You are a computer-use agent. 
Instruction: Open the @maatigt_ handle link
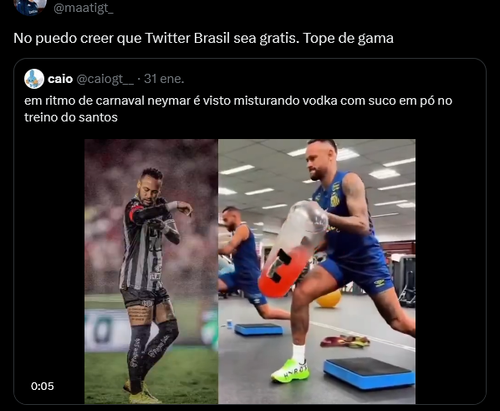pyautogui.click(x=83, y=8)
